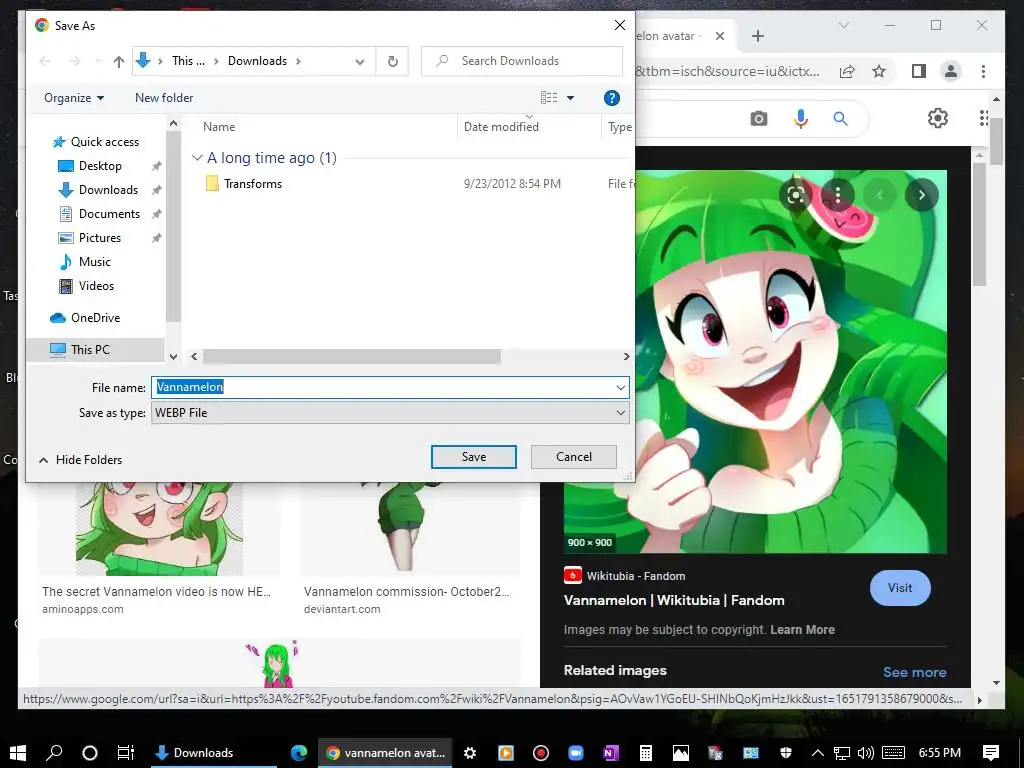
Task: Click the dialog help question mark icon
Action: coord(611,98)
